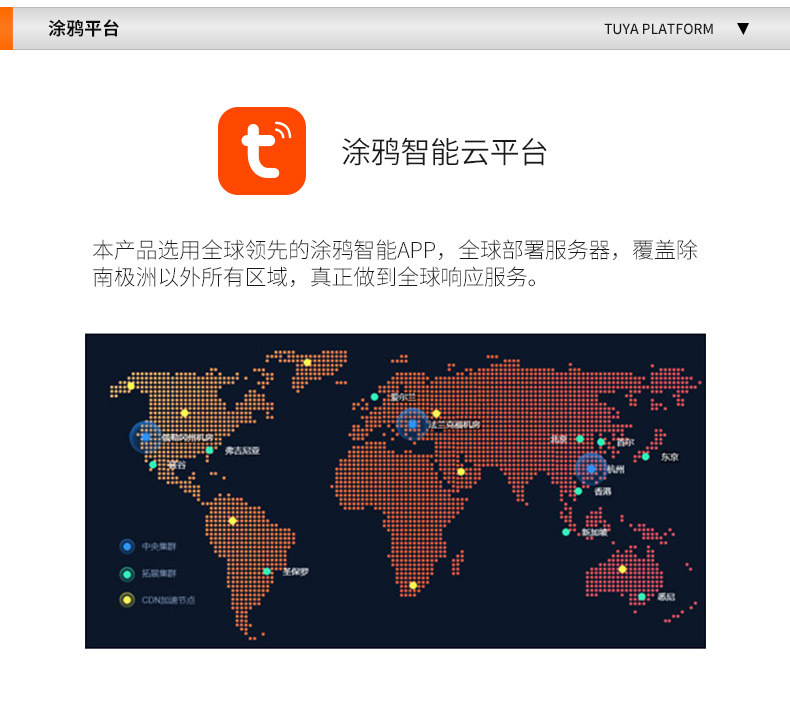Click the 爱尔兰 map label
Screen dimensions: 790x707
pos(403,397)
